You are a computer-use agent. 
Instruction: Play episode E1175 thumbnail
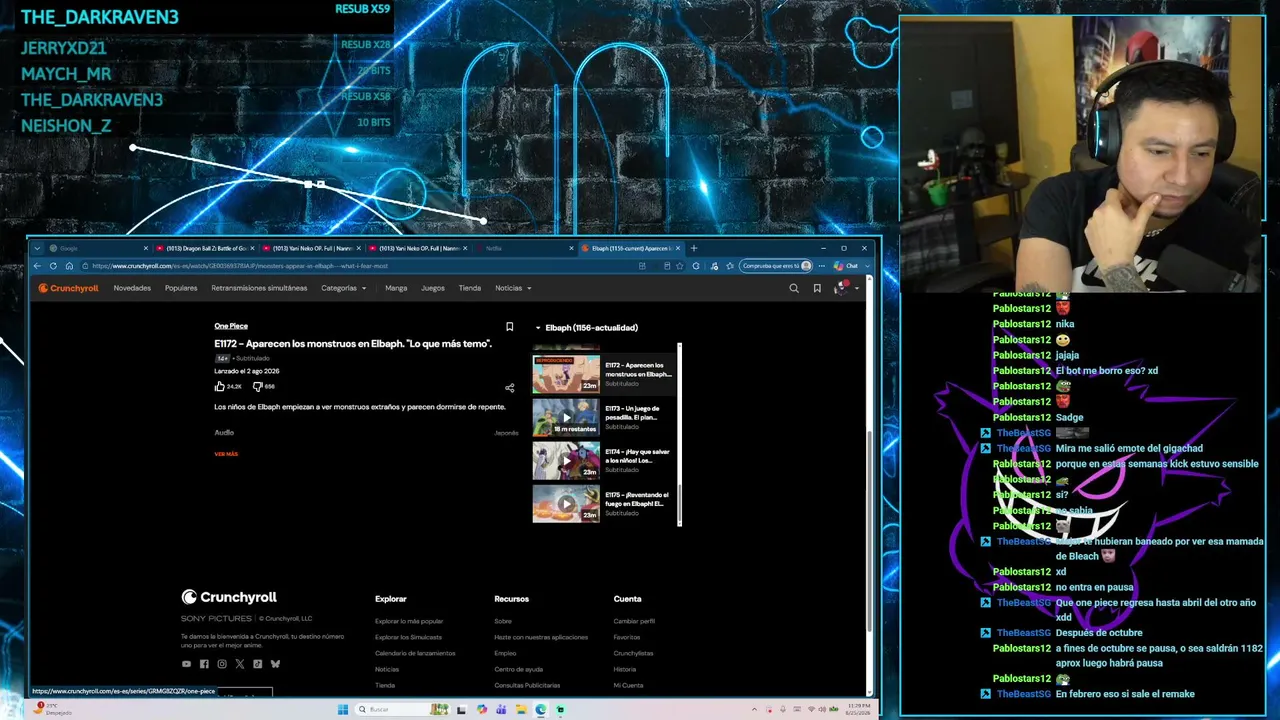click(x=566, y=504)
